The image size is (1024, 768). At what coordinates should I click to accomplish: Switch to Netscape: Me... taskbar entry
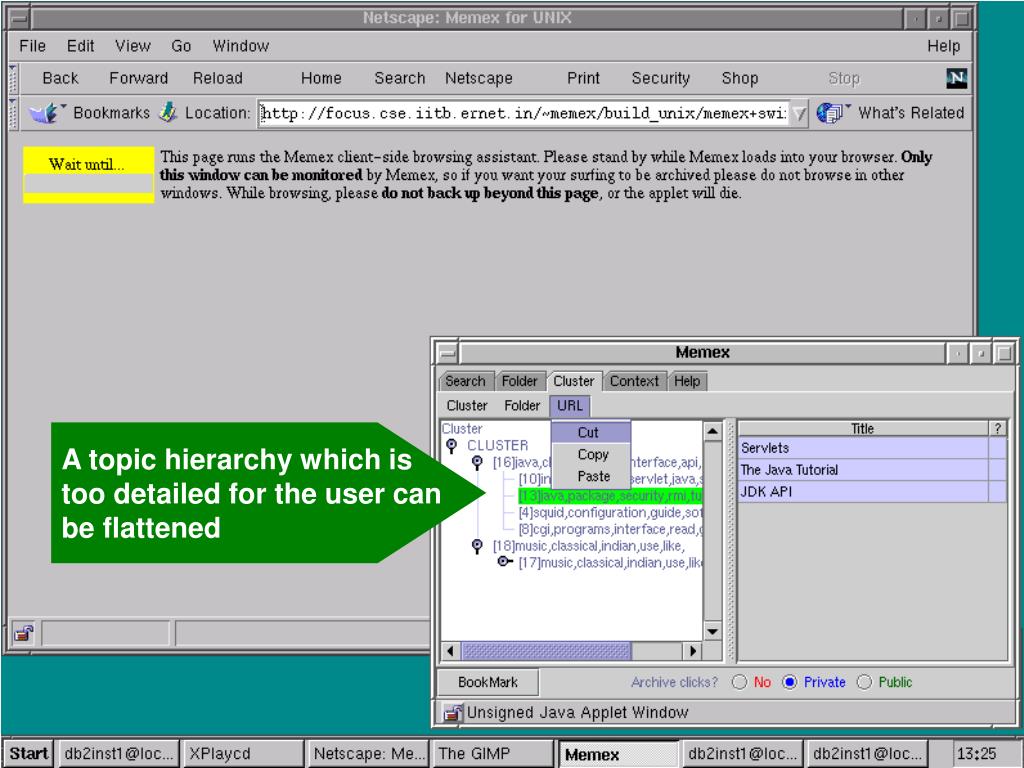368,754
